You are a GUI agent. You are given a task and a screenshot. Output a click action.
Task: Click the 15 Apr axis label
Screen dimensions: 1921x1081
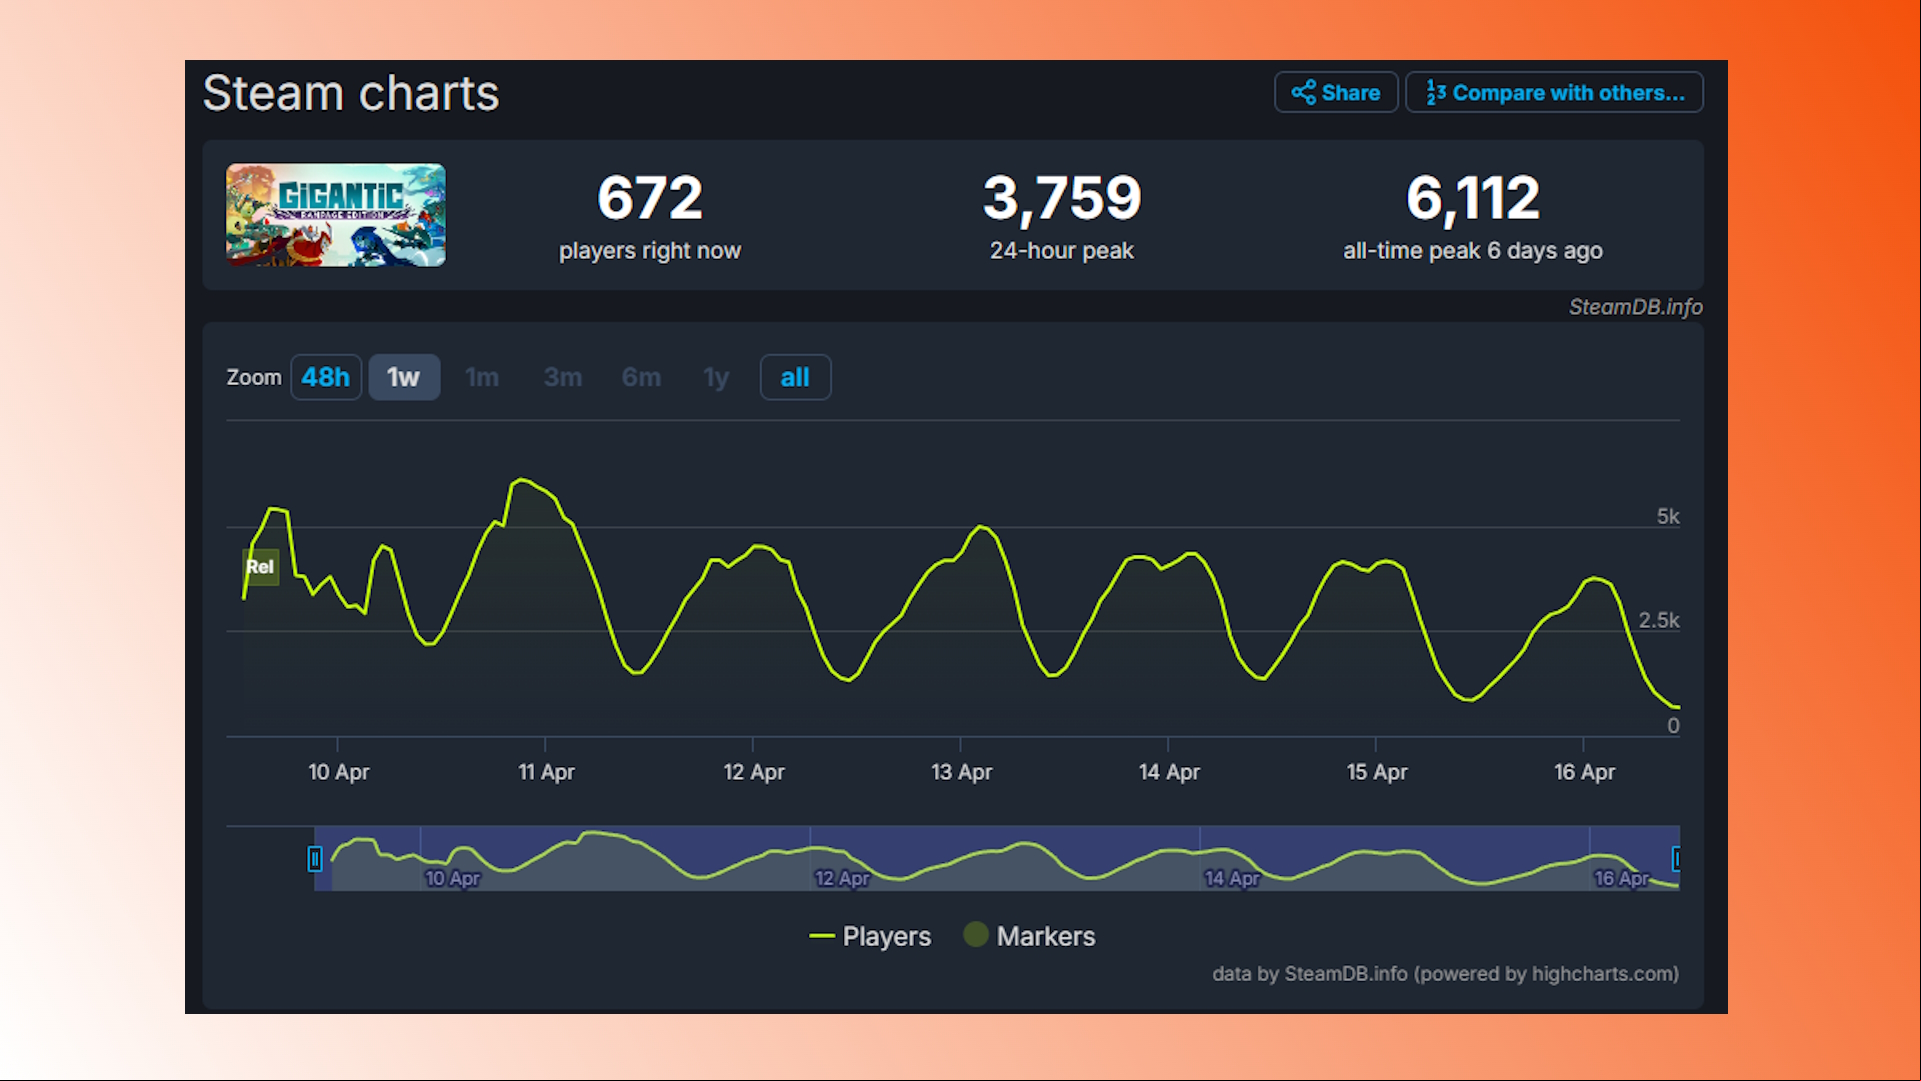[x=1377, y=772]
